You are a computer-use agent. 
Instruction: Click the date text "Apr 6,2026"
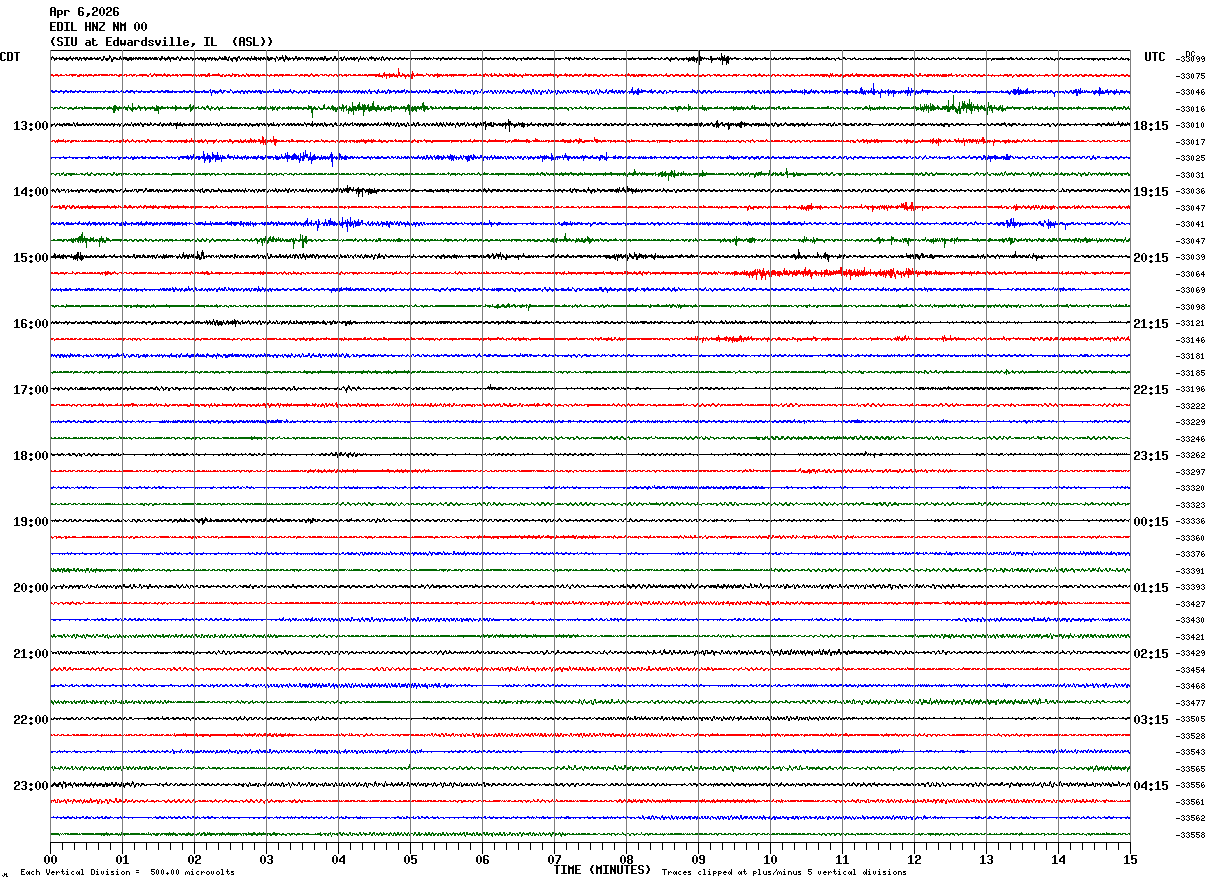(84, 12)
